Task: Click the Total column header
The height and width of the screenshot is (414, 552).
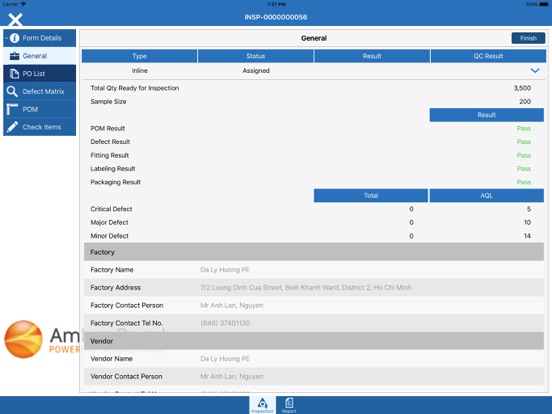Action: coord(371,195)
